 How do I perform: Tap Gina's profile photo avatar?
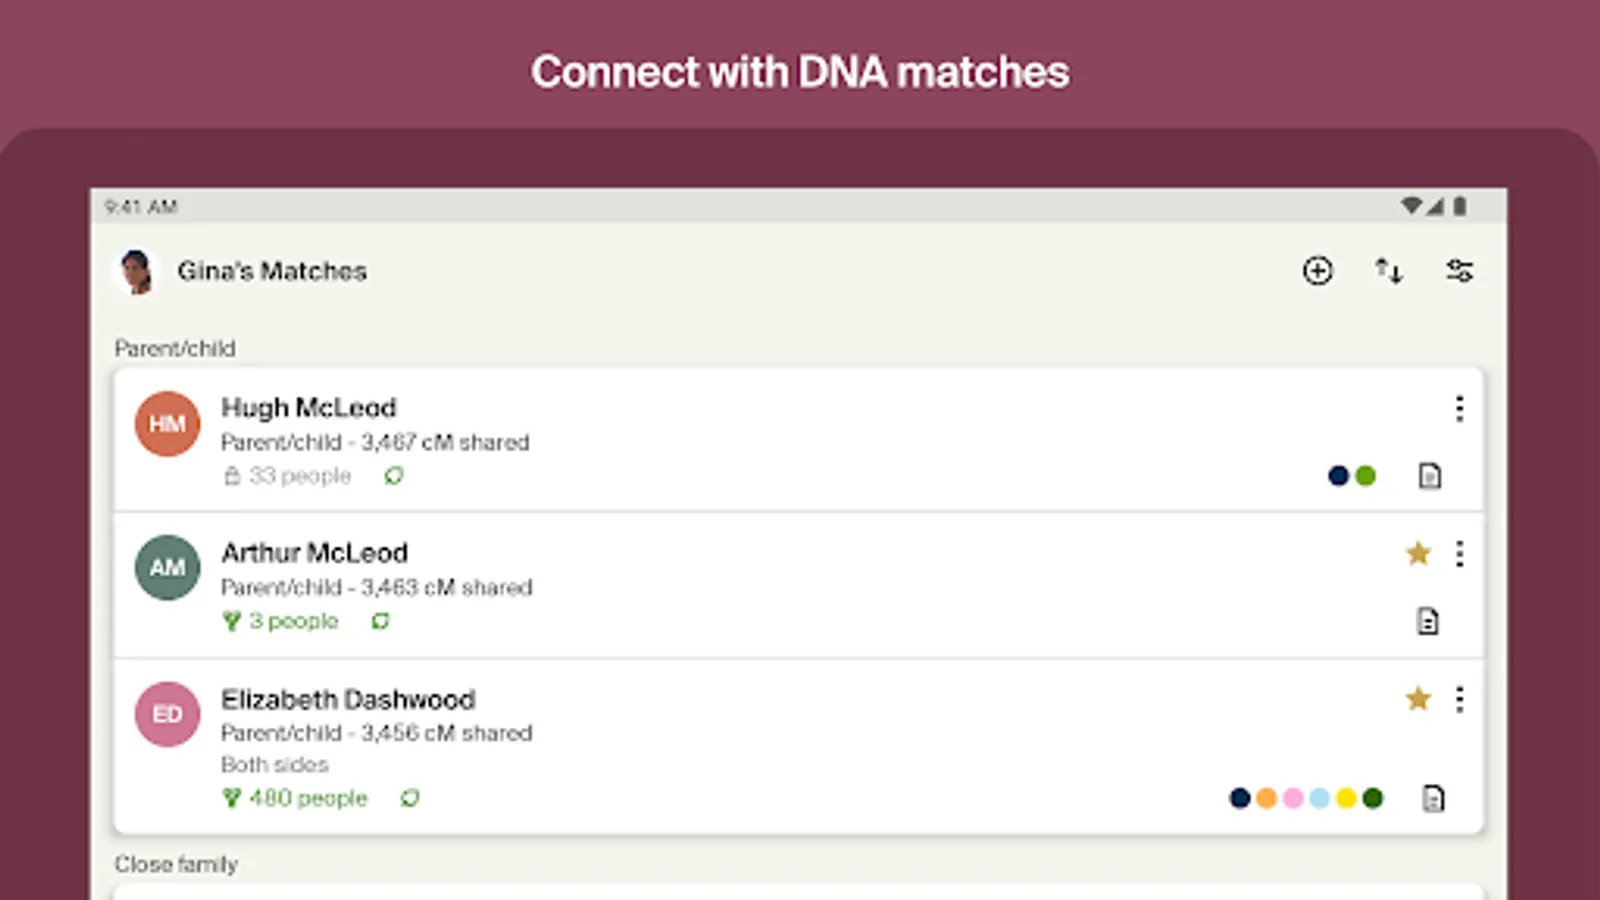136,272
